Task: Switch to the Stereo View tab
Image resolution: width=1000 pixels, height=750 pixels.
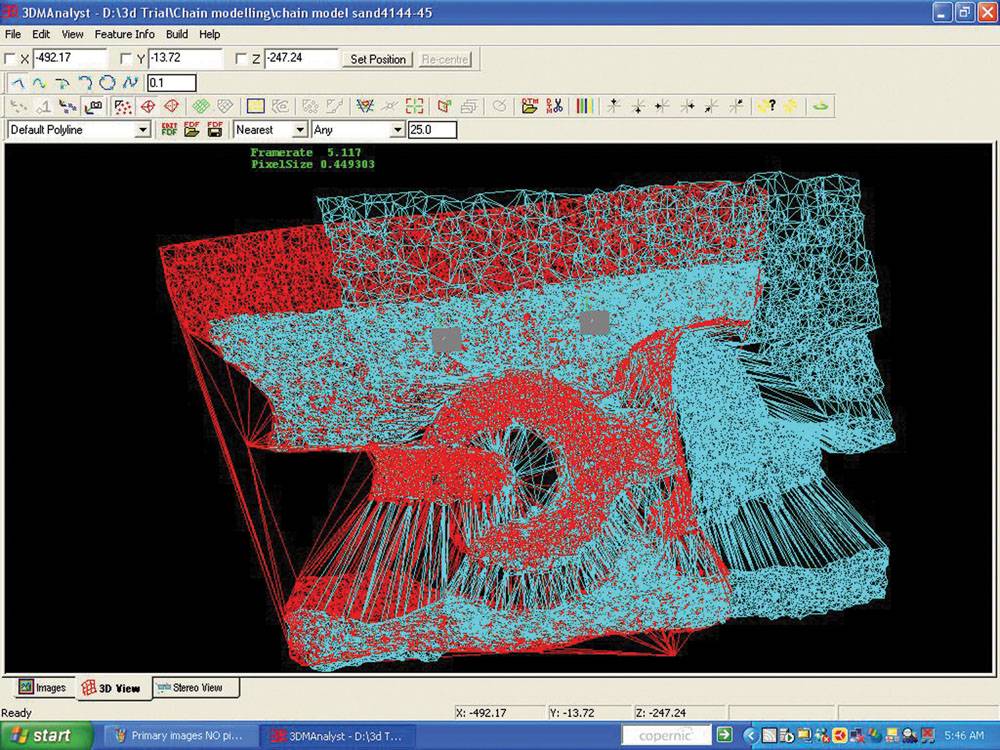Action: 196,688
